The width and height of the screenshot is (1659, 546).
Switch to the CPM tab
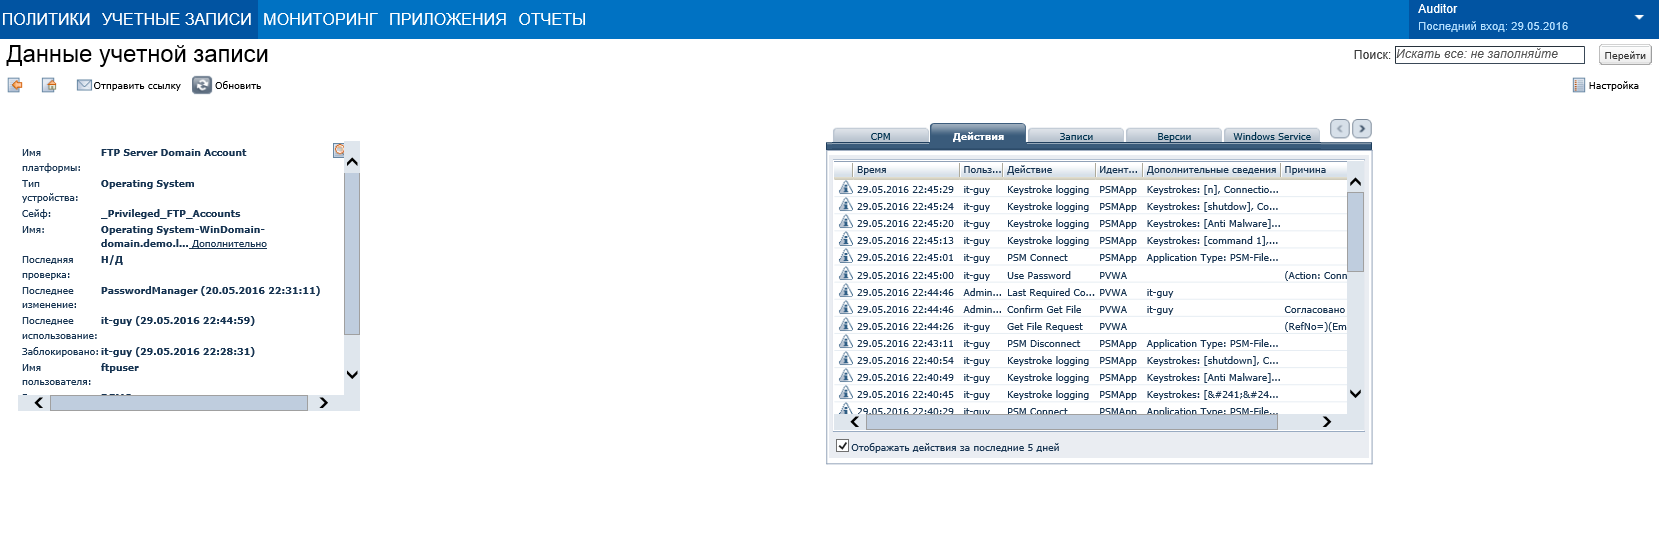[880, 136]
